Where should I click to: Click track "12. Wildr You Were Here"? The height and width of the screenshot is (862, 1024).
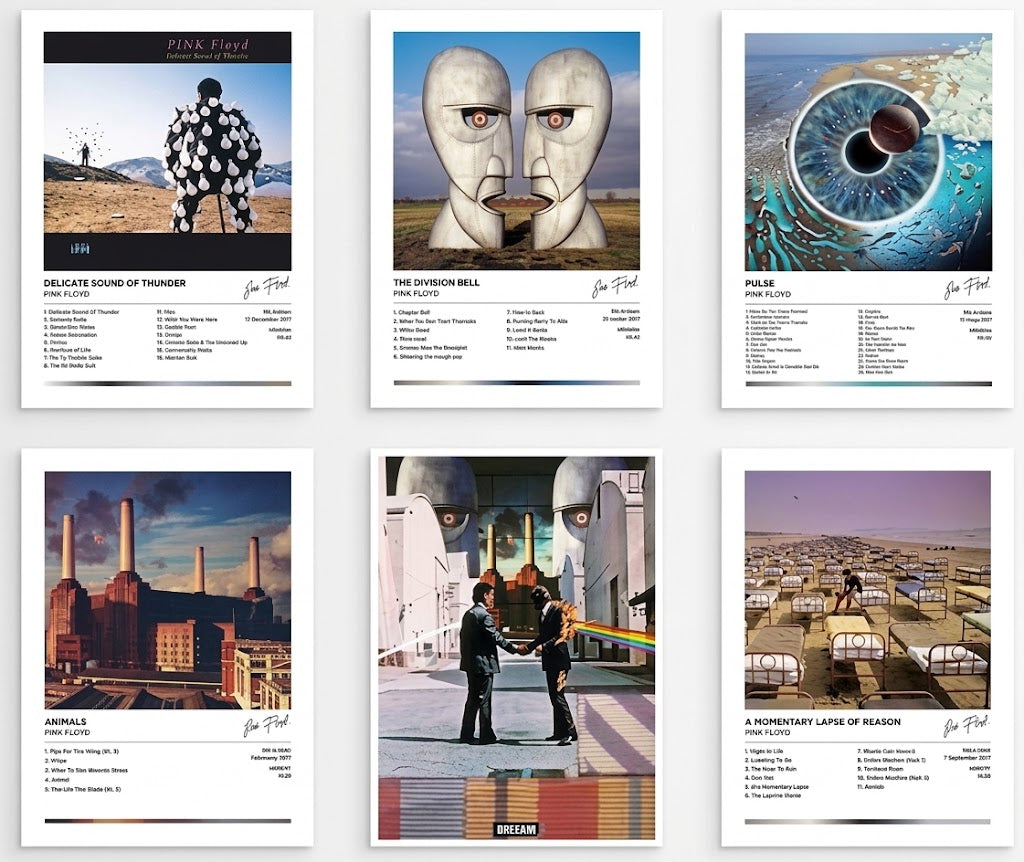point(187,319)
